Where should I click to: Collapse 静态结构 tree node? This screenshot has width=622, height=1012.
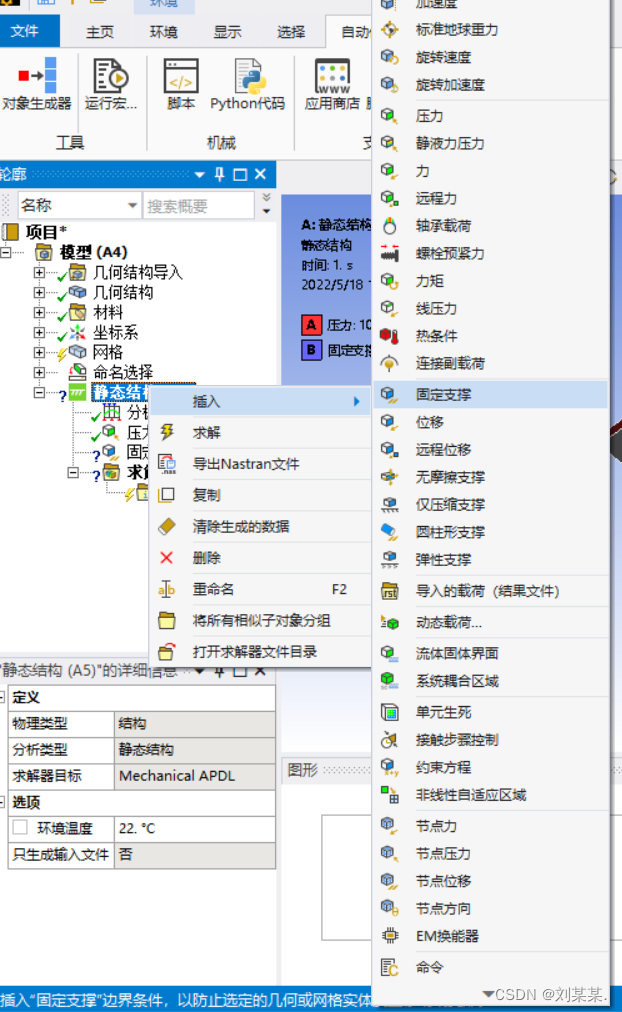pyautogui.click(x=39, y=392)
